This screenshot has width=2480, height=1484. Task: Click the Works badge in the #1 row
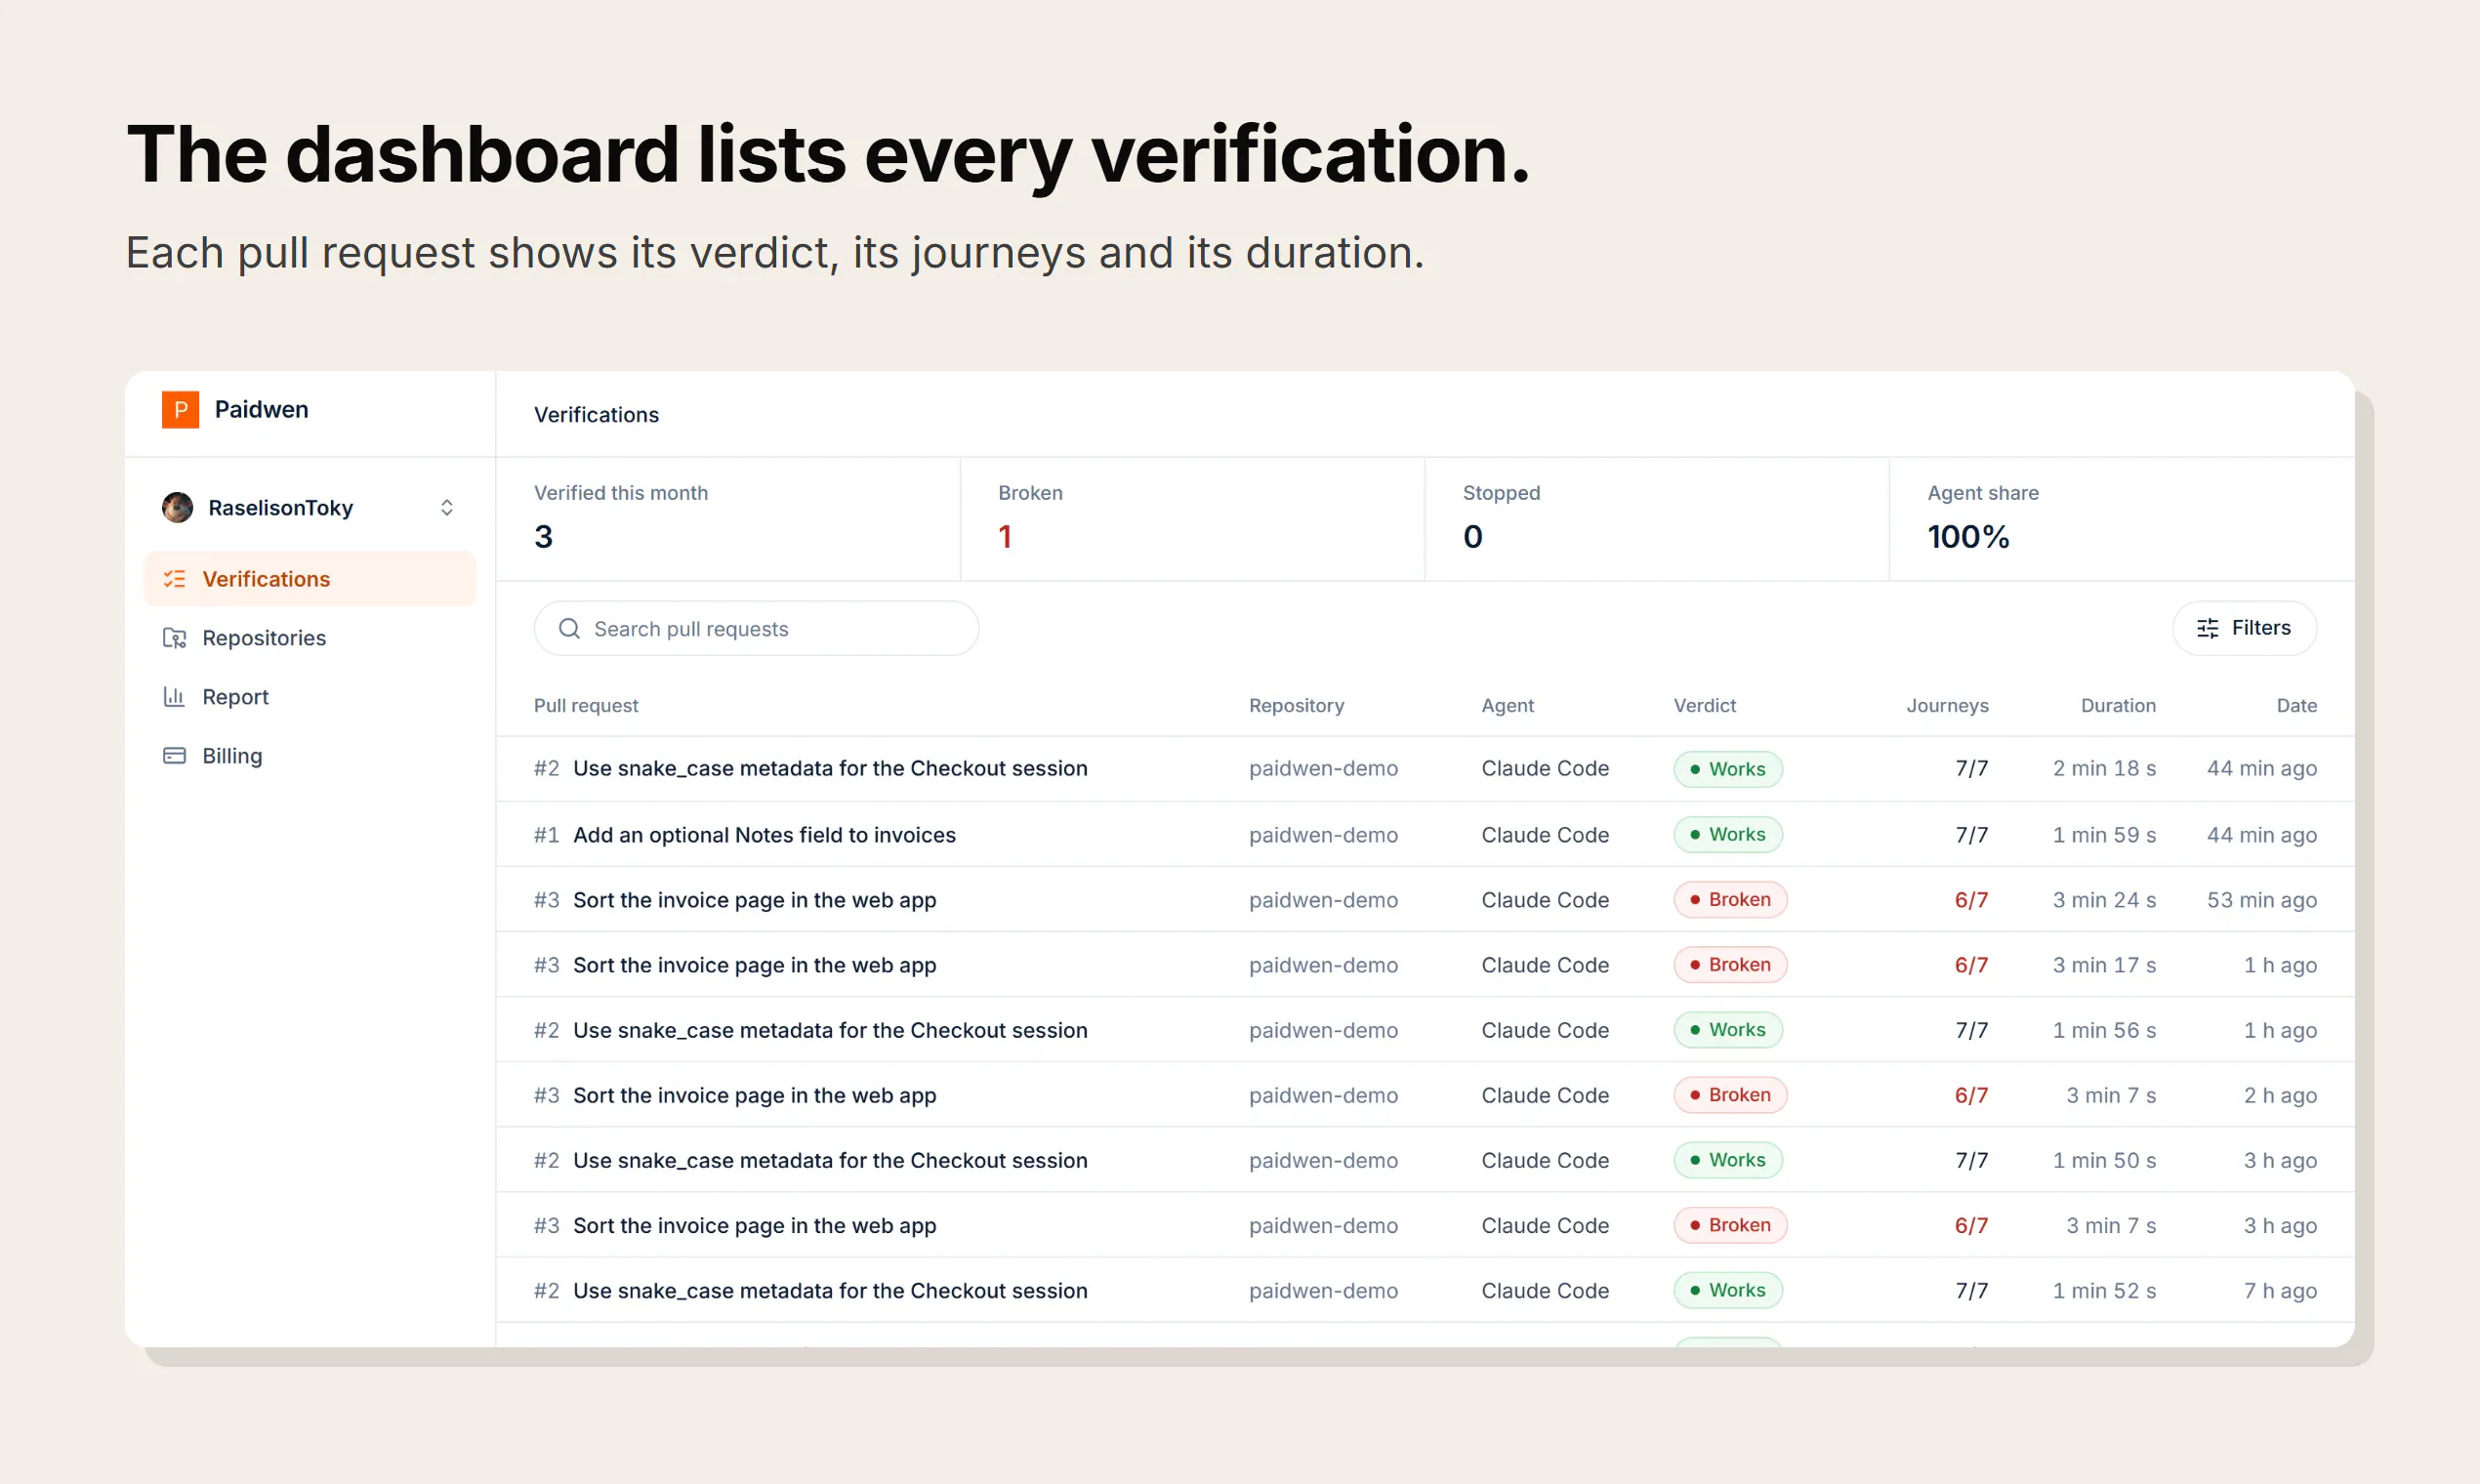click(x=1727, y=835)
